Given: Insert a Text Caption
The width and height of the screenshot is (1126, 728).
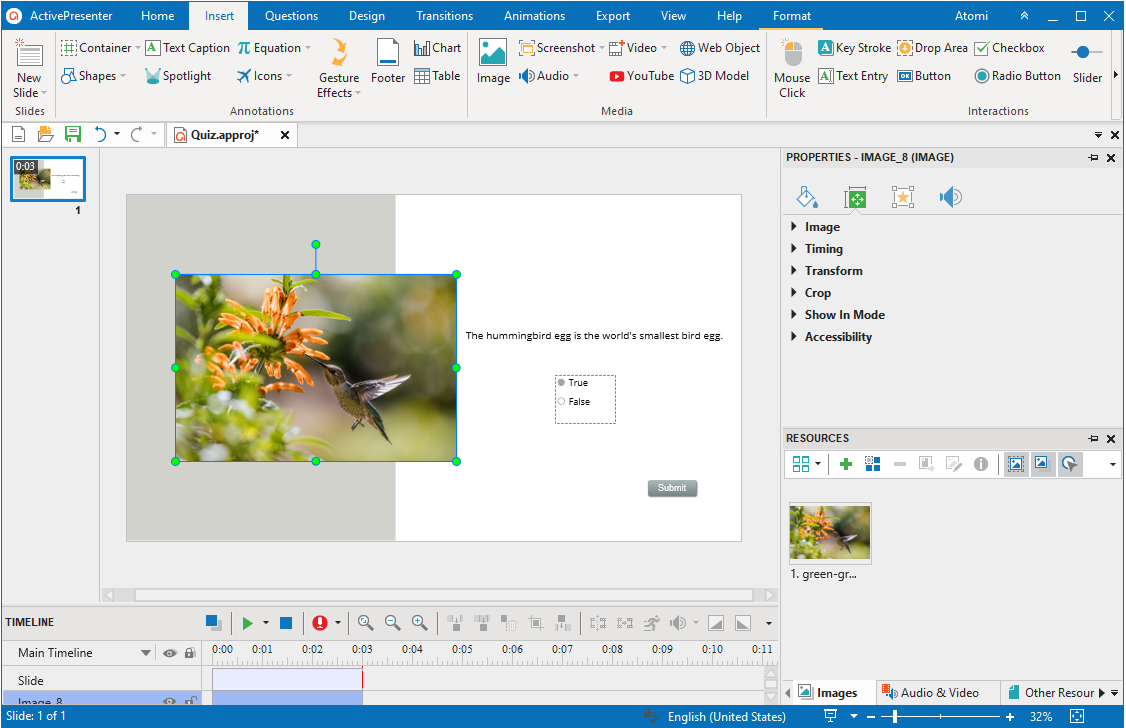Looking at the screenshot, I should point(187,48).
